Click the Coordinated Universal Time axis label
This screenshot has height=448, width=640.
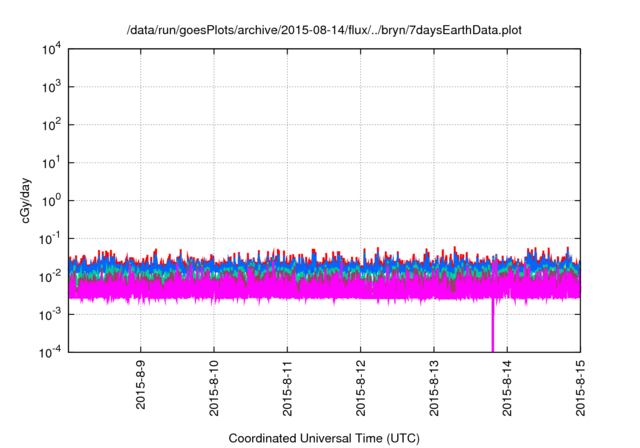(324, 438)
